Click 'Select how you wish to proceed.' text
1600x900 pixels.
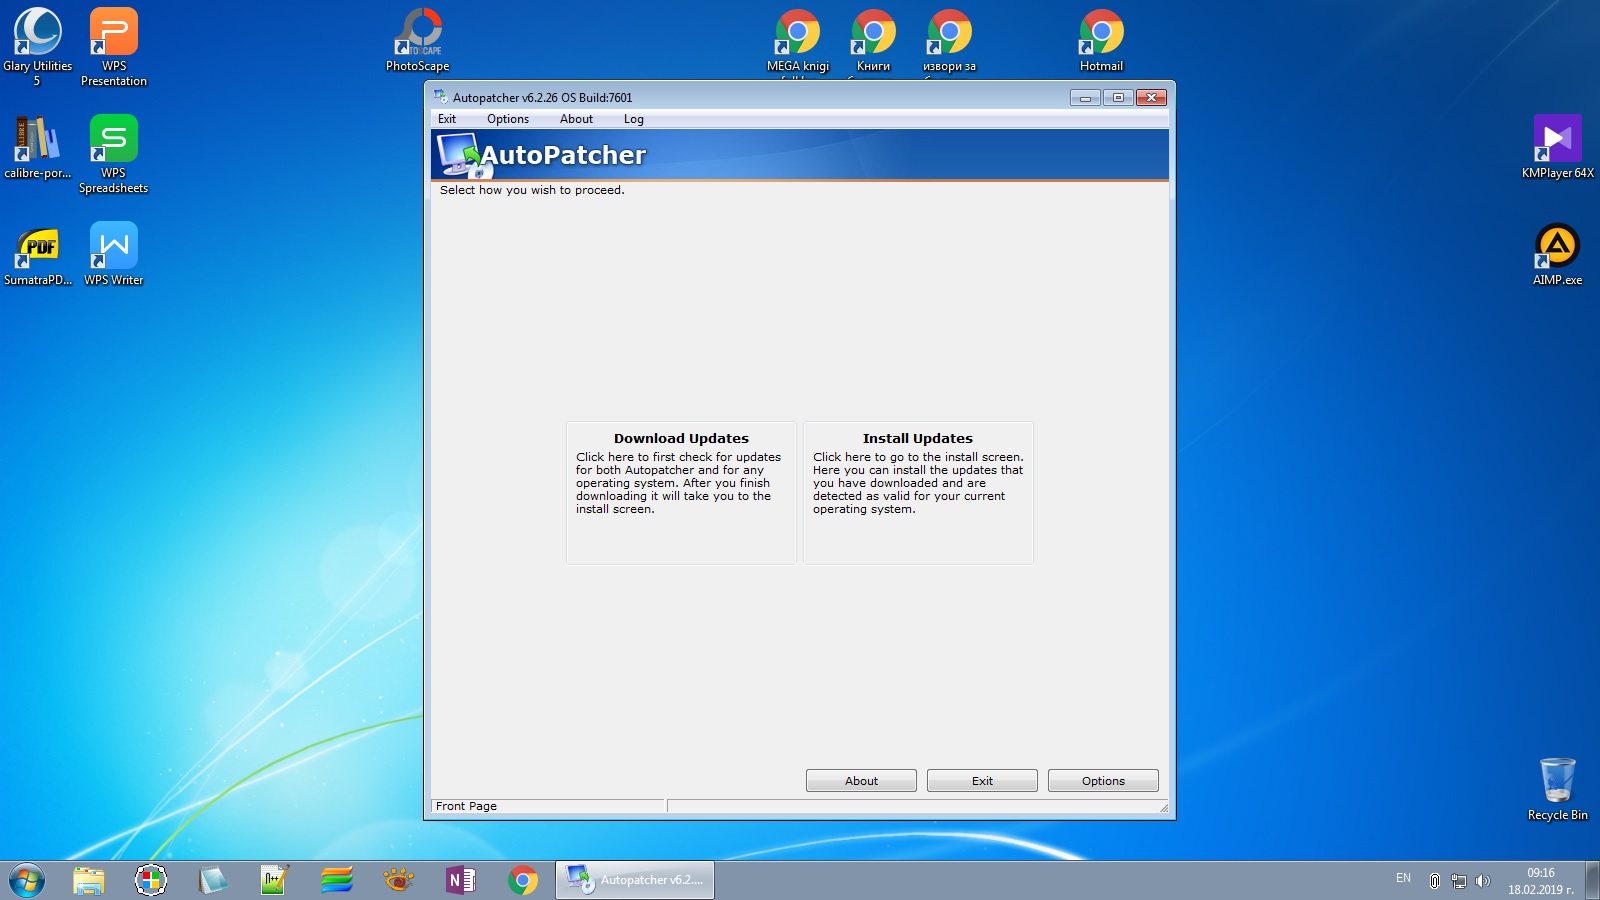[532, 190]
